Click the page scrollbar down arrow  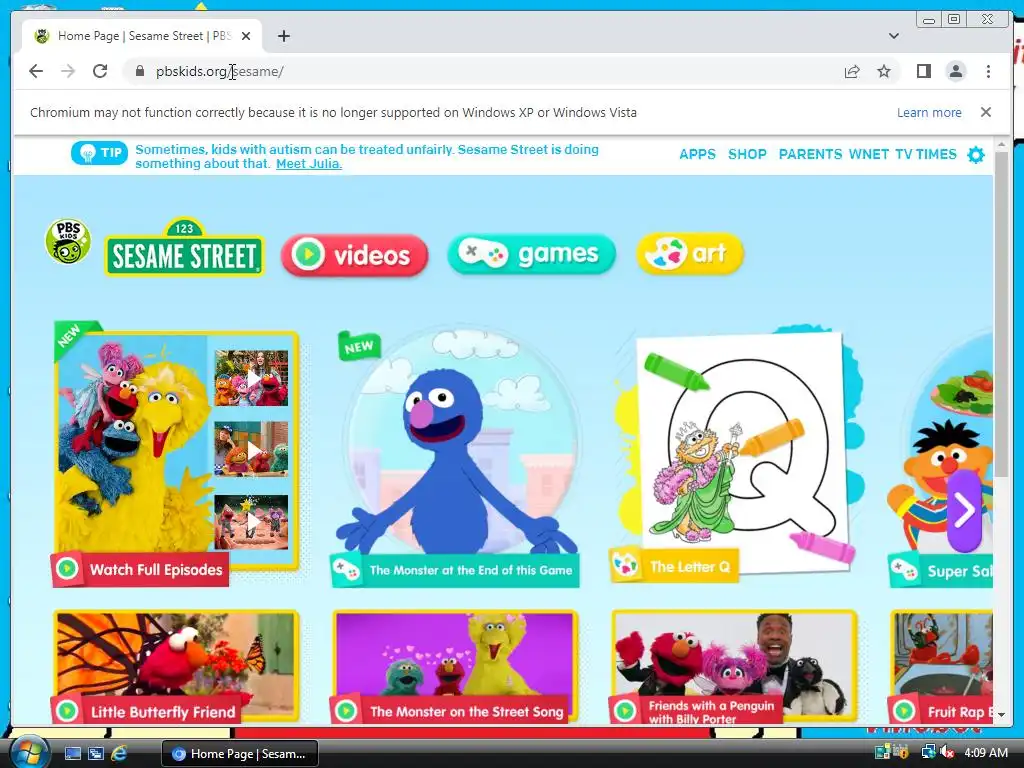coord(1001,715)
